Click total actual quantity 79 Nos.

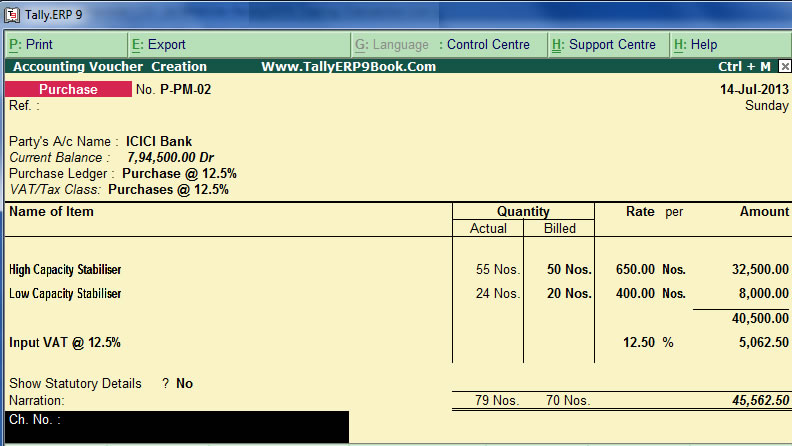coord(497,400)
